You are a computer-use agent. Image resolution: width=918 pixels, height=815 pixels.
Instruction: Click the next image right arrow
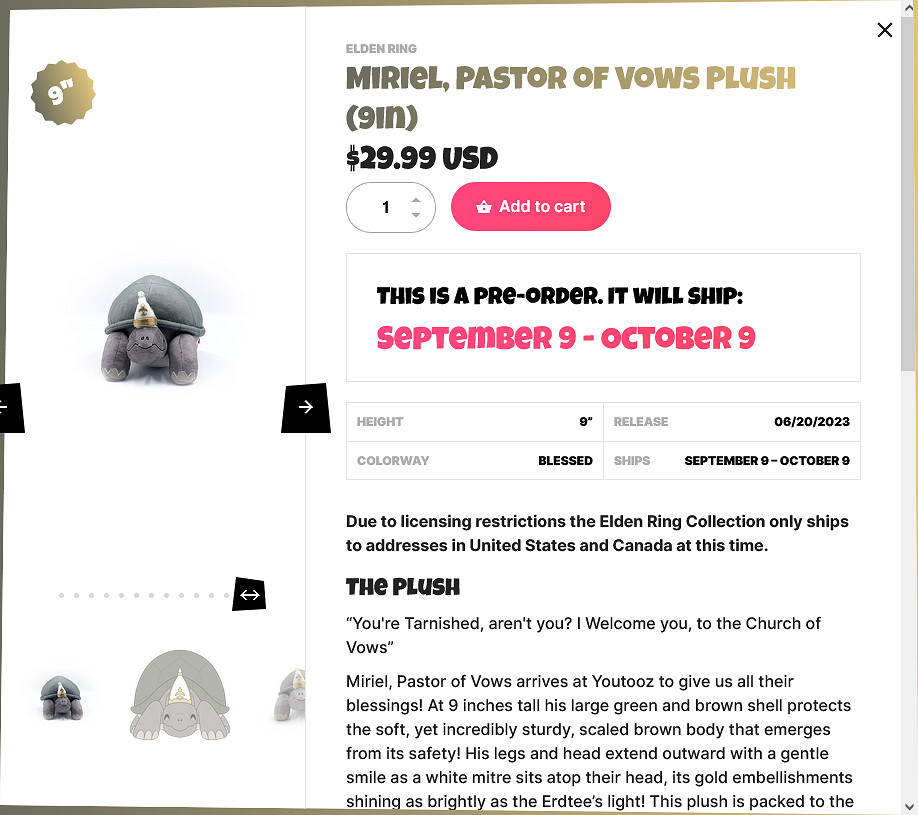pos(306,408)
